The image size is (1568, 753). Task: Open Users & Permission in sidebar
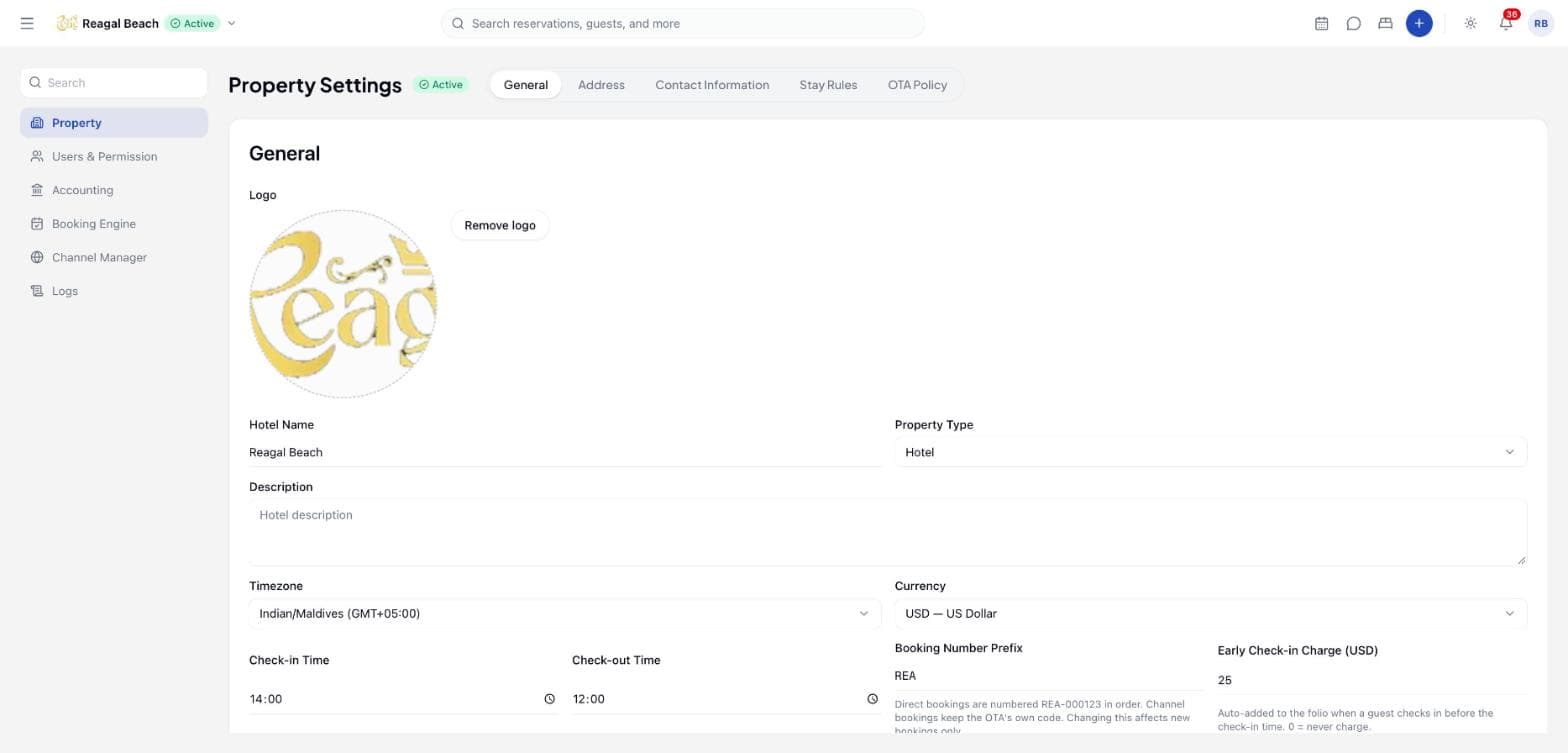pyautogui.click(x=114, y=156)
